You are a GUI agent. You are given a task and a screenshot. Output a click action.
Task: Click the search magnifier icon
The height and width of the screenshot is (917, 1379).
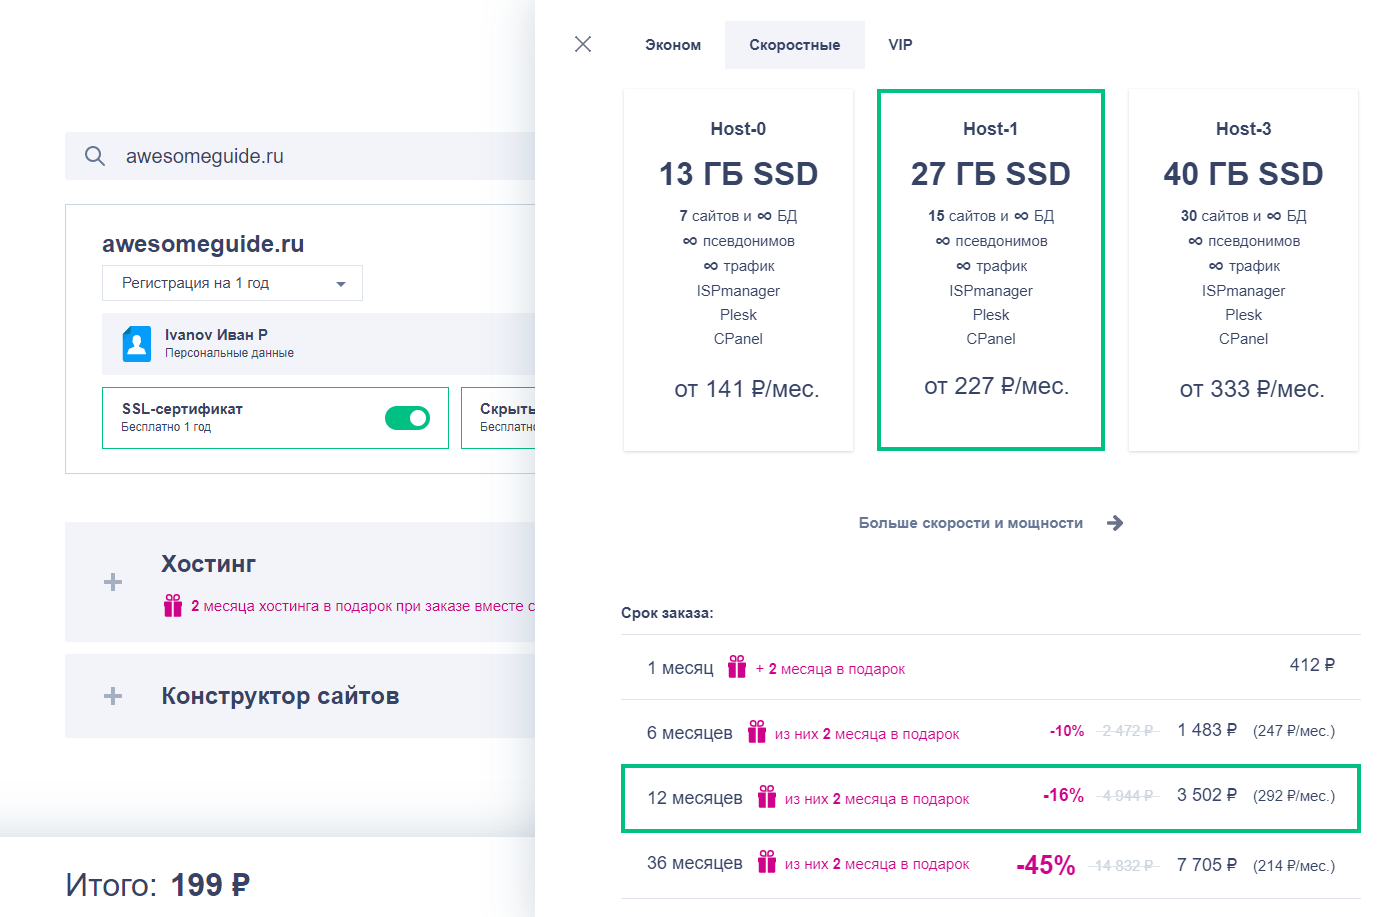pos(95,156)
